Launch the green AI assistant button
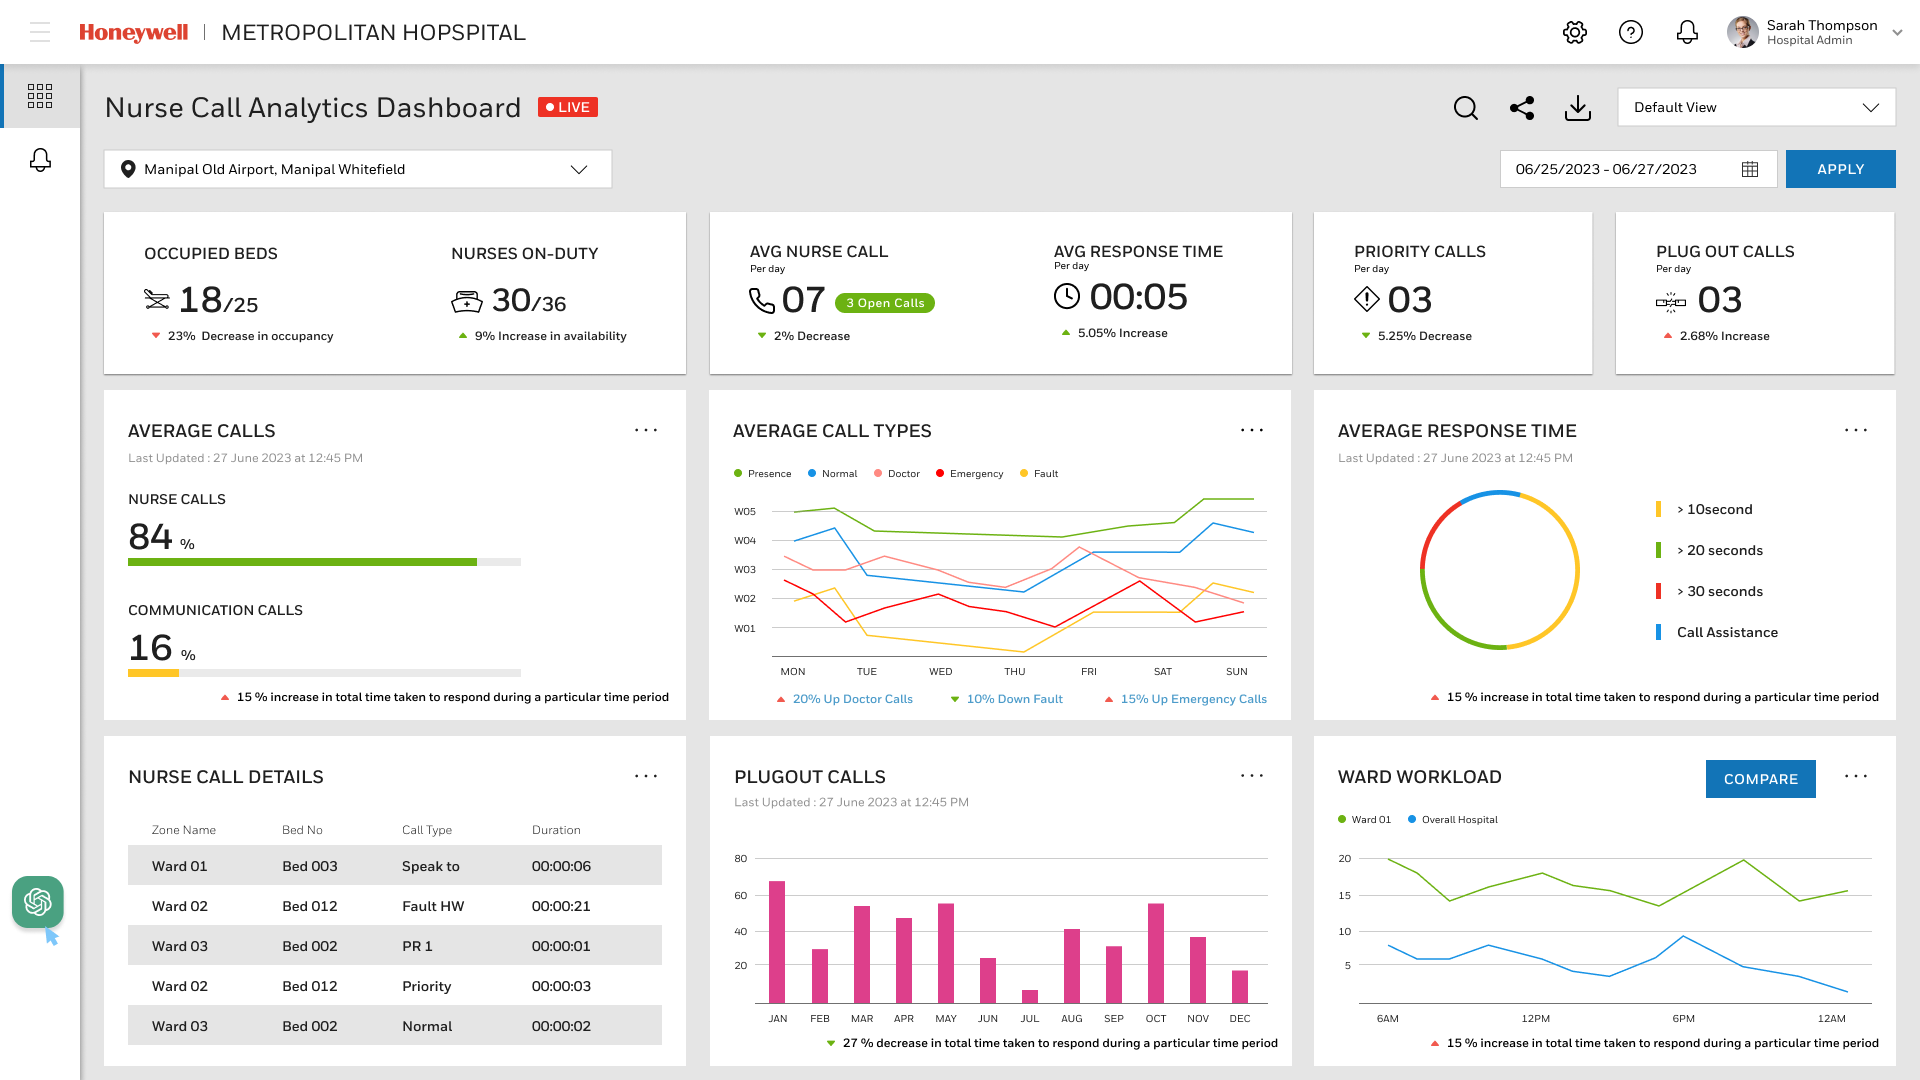1920x1080 pixels. click(38, 902)
